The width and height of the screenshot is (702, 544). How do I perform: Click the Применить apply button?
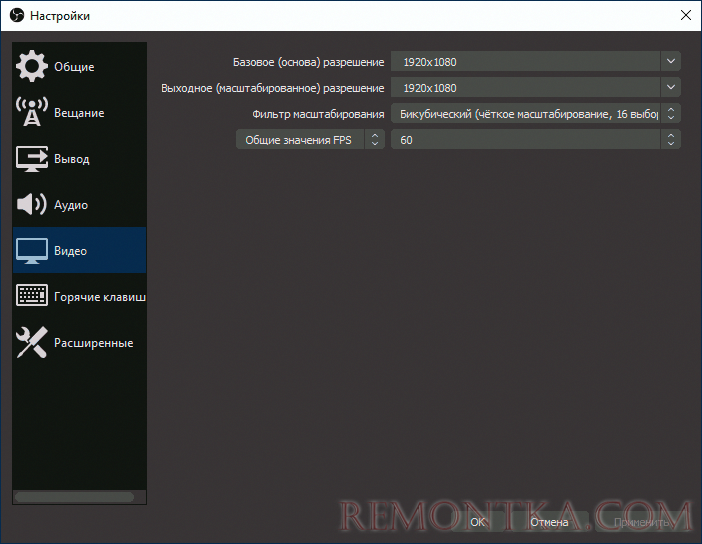point(642,522)
